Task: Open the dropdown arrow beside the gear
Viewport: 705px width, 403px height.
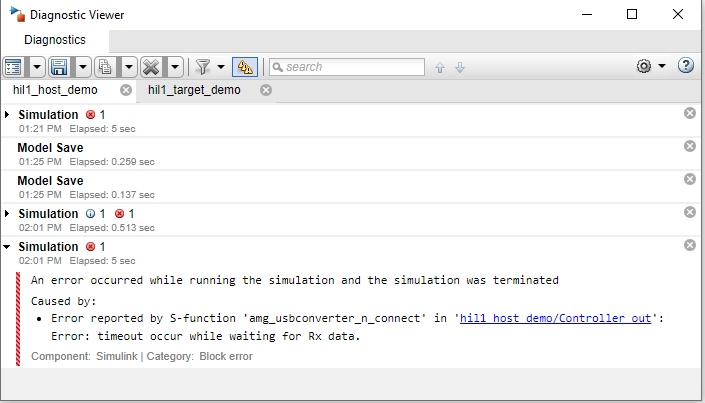Action: click(x=662, y=66)
